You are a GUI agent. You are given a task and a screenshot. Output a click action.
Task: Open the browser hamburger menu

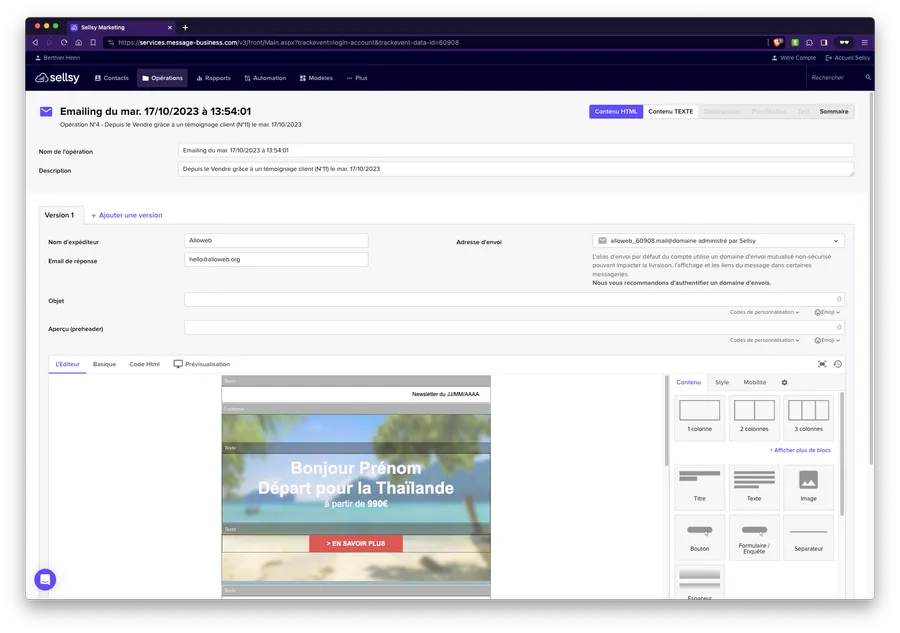click(x=864, y=42)
